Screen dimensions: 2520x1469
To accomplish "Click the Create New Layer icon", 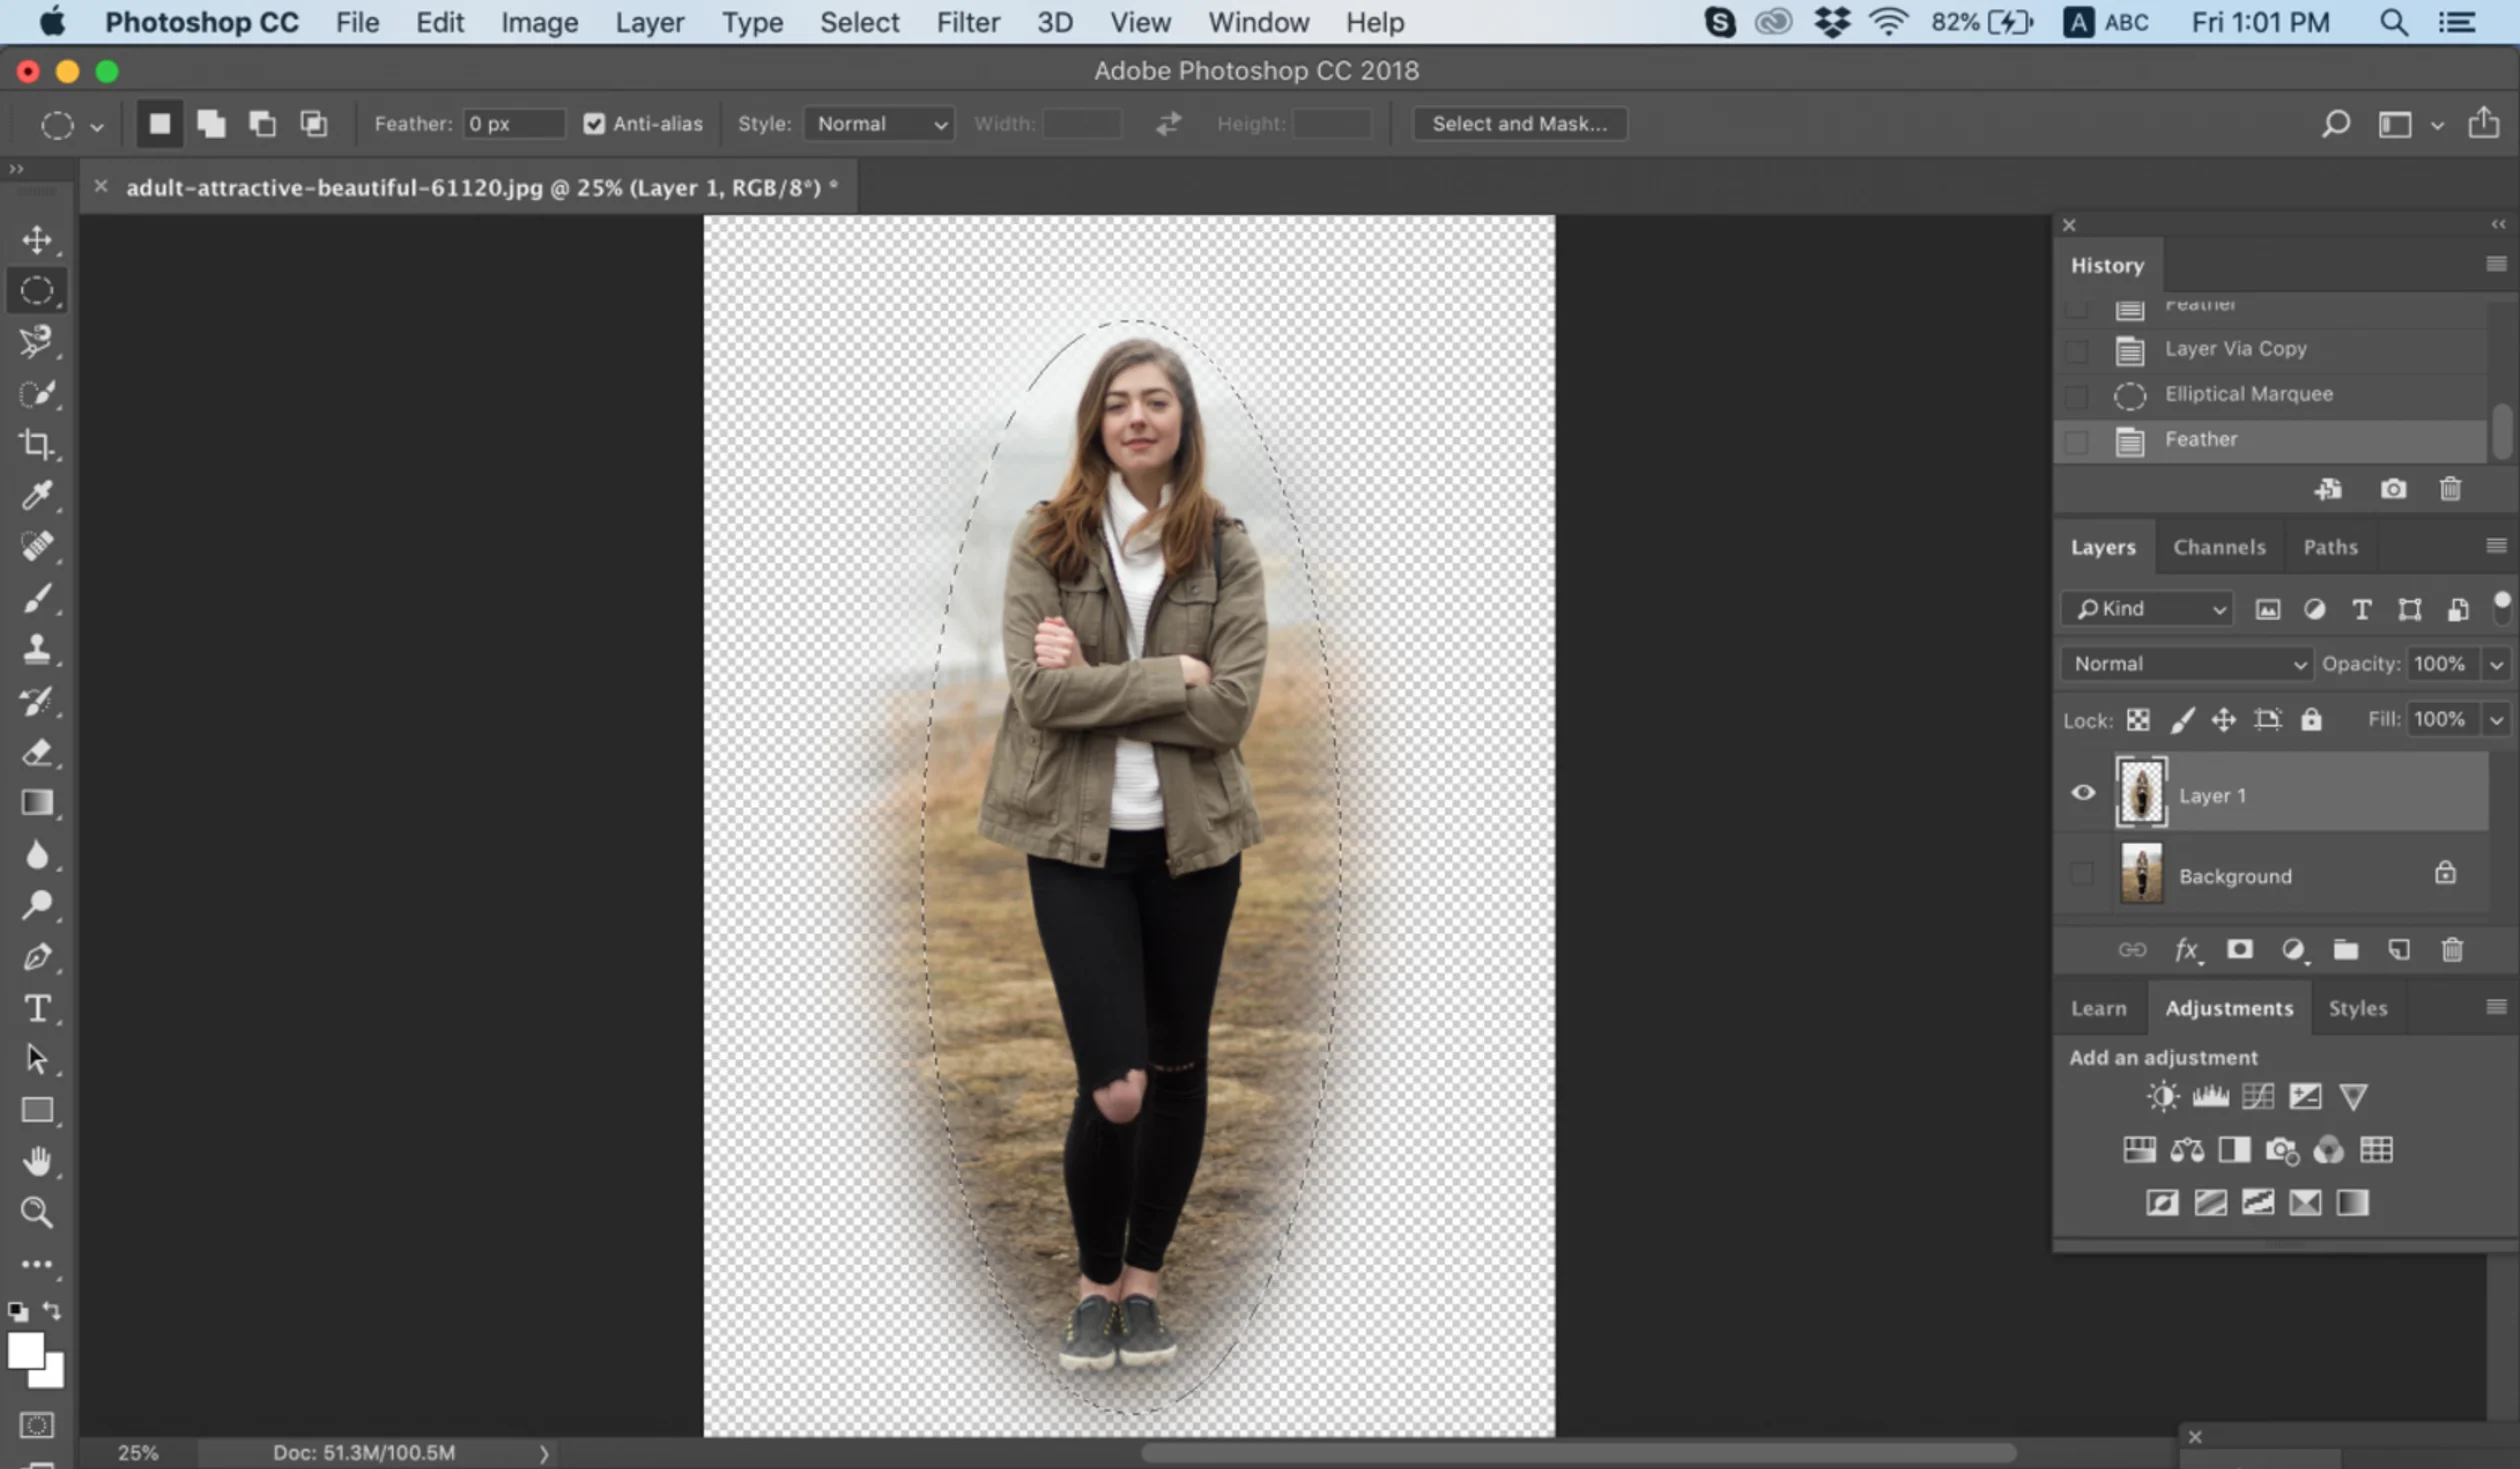I will point(2399,950).
